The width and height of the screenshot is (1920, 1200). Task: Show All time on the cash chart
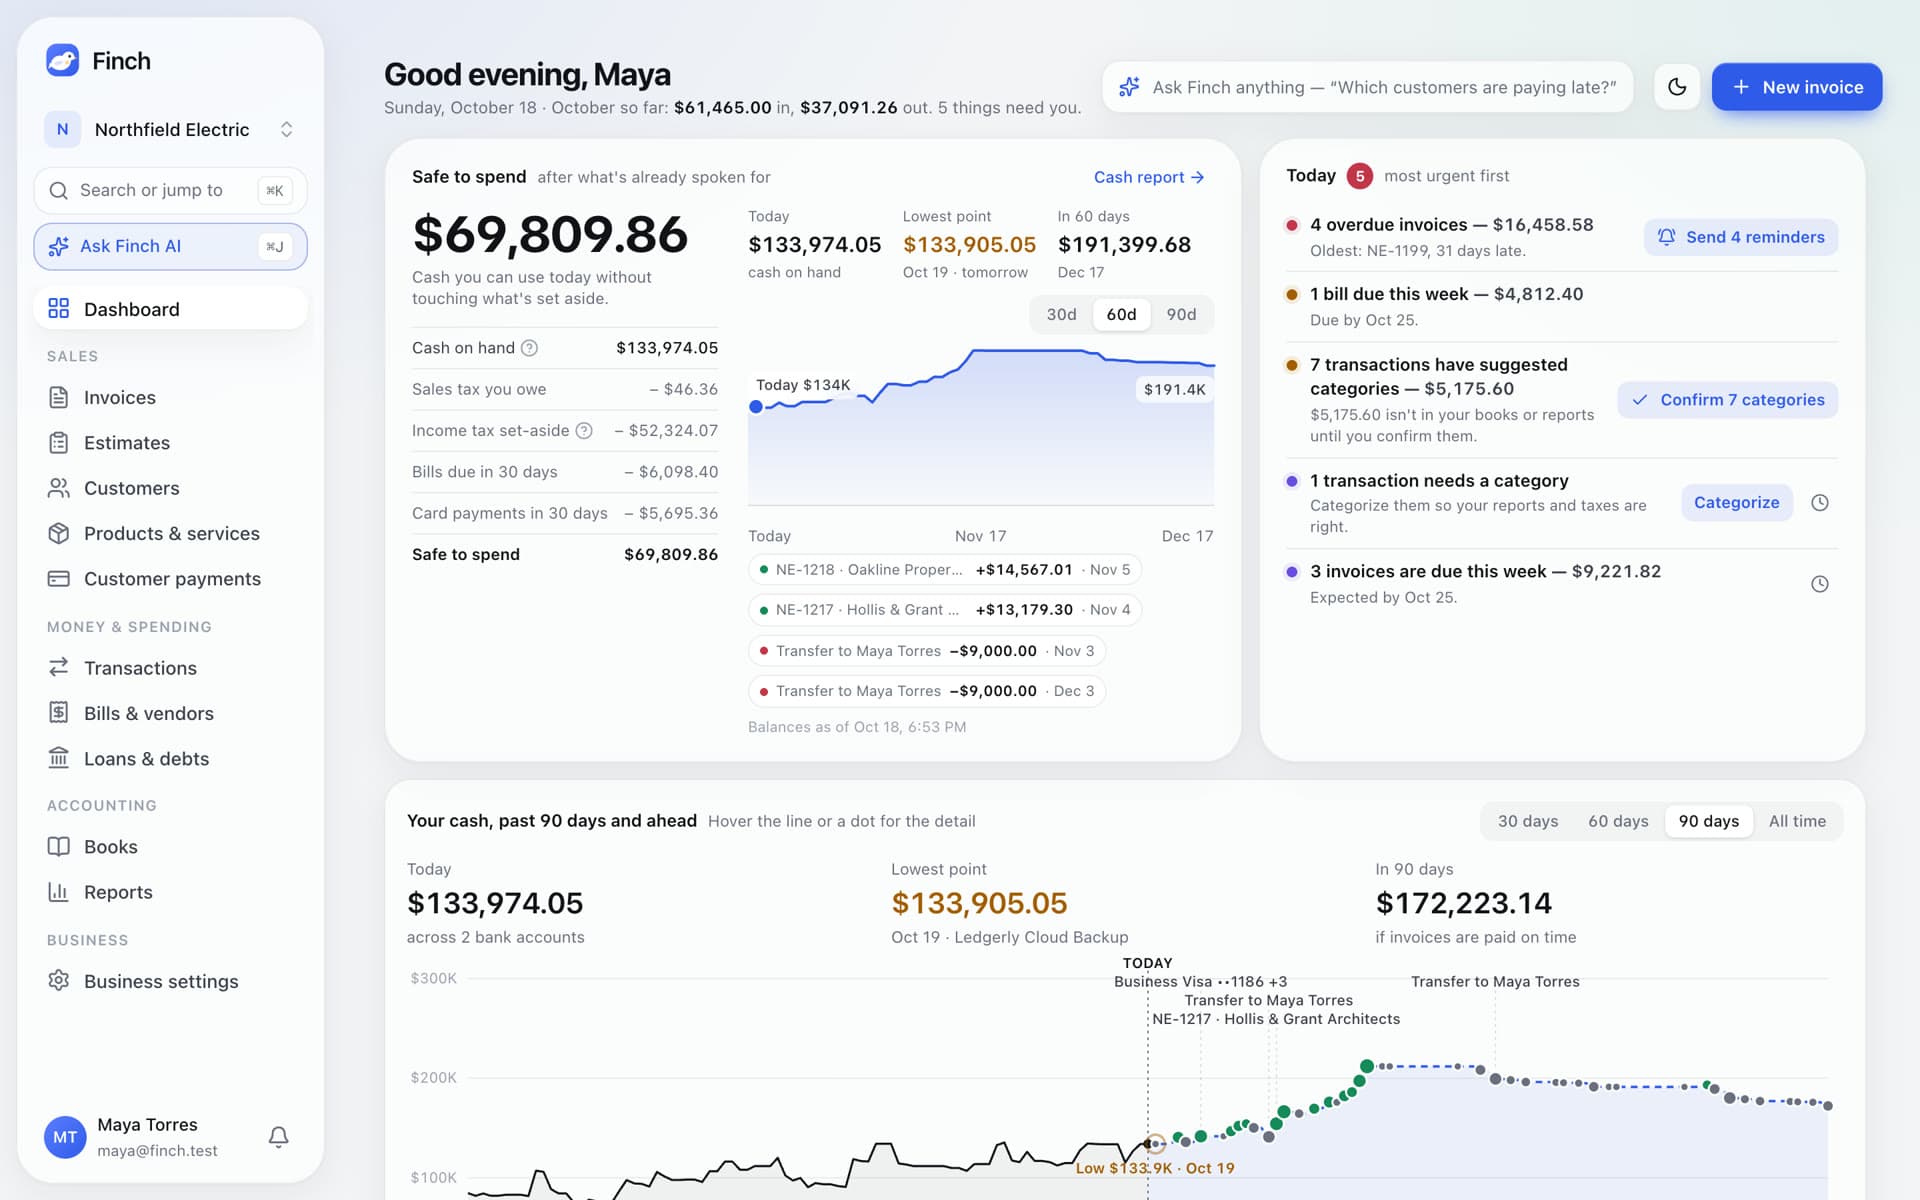[x=1797, y=821]
